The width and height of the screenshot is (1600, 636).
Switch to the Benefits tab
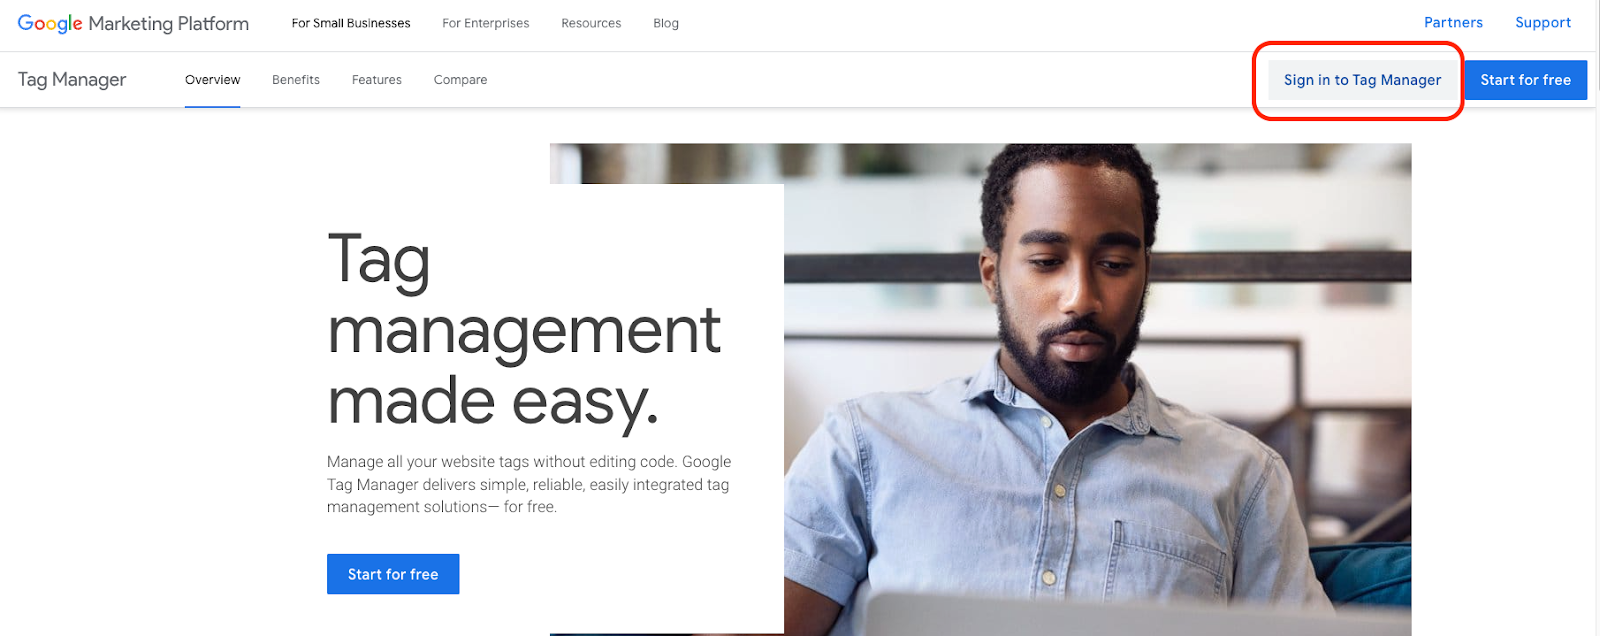[x=296, y=80]
